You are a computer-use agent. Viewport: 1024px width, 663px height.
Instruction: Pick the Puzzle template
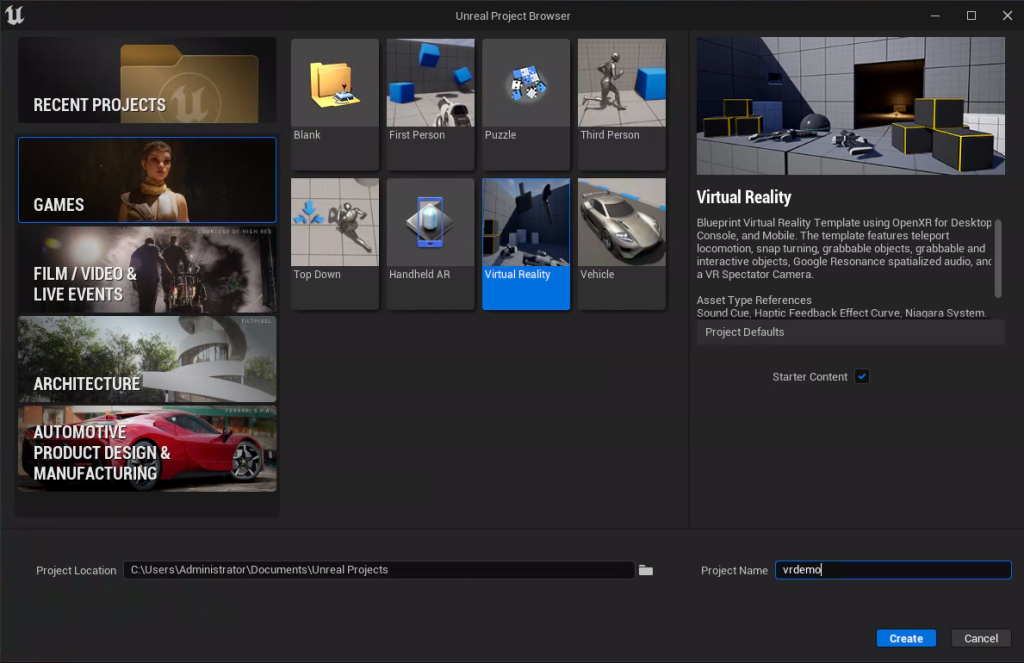[x=526, y=104]
